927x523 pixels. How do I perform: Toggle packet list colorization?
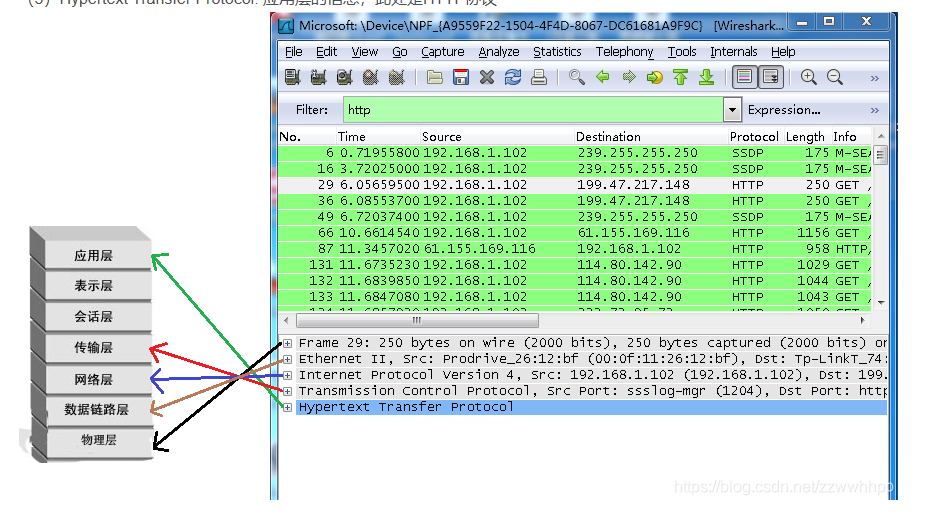(744, 77)
